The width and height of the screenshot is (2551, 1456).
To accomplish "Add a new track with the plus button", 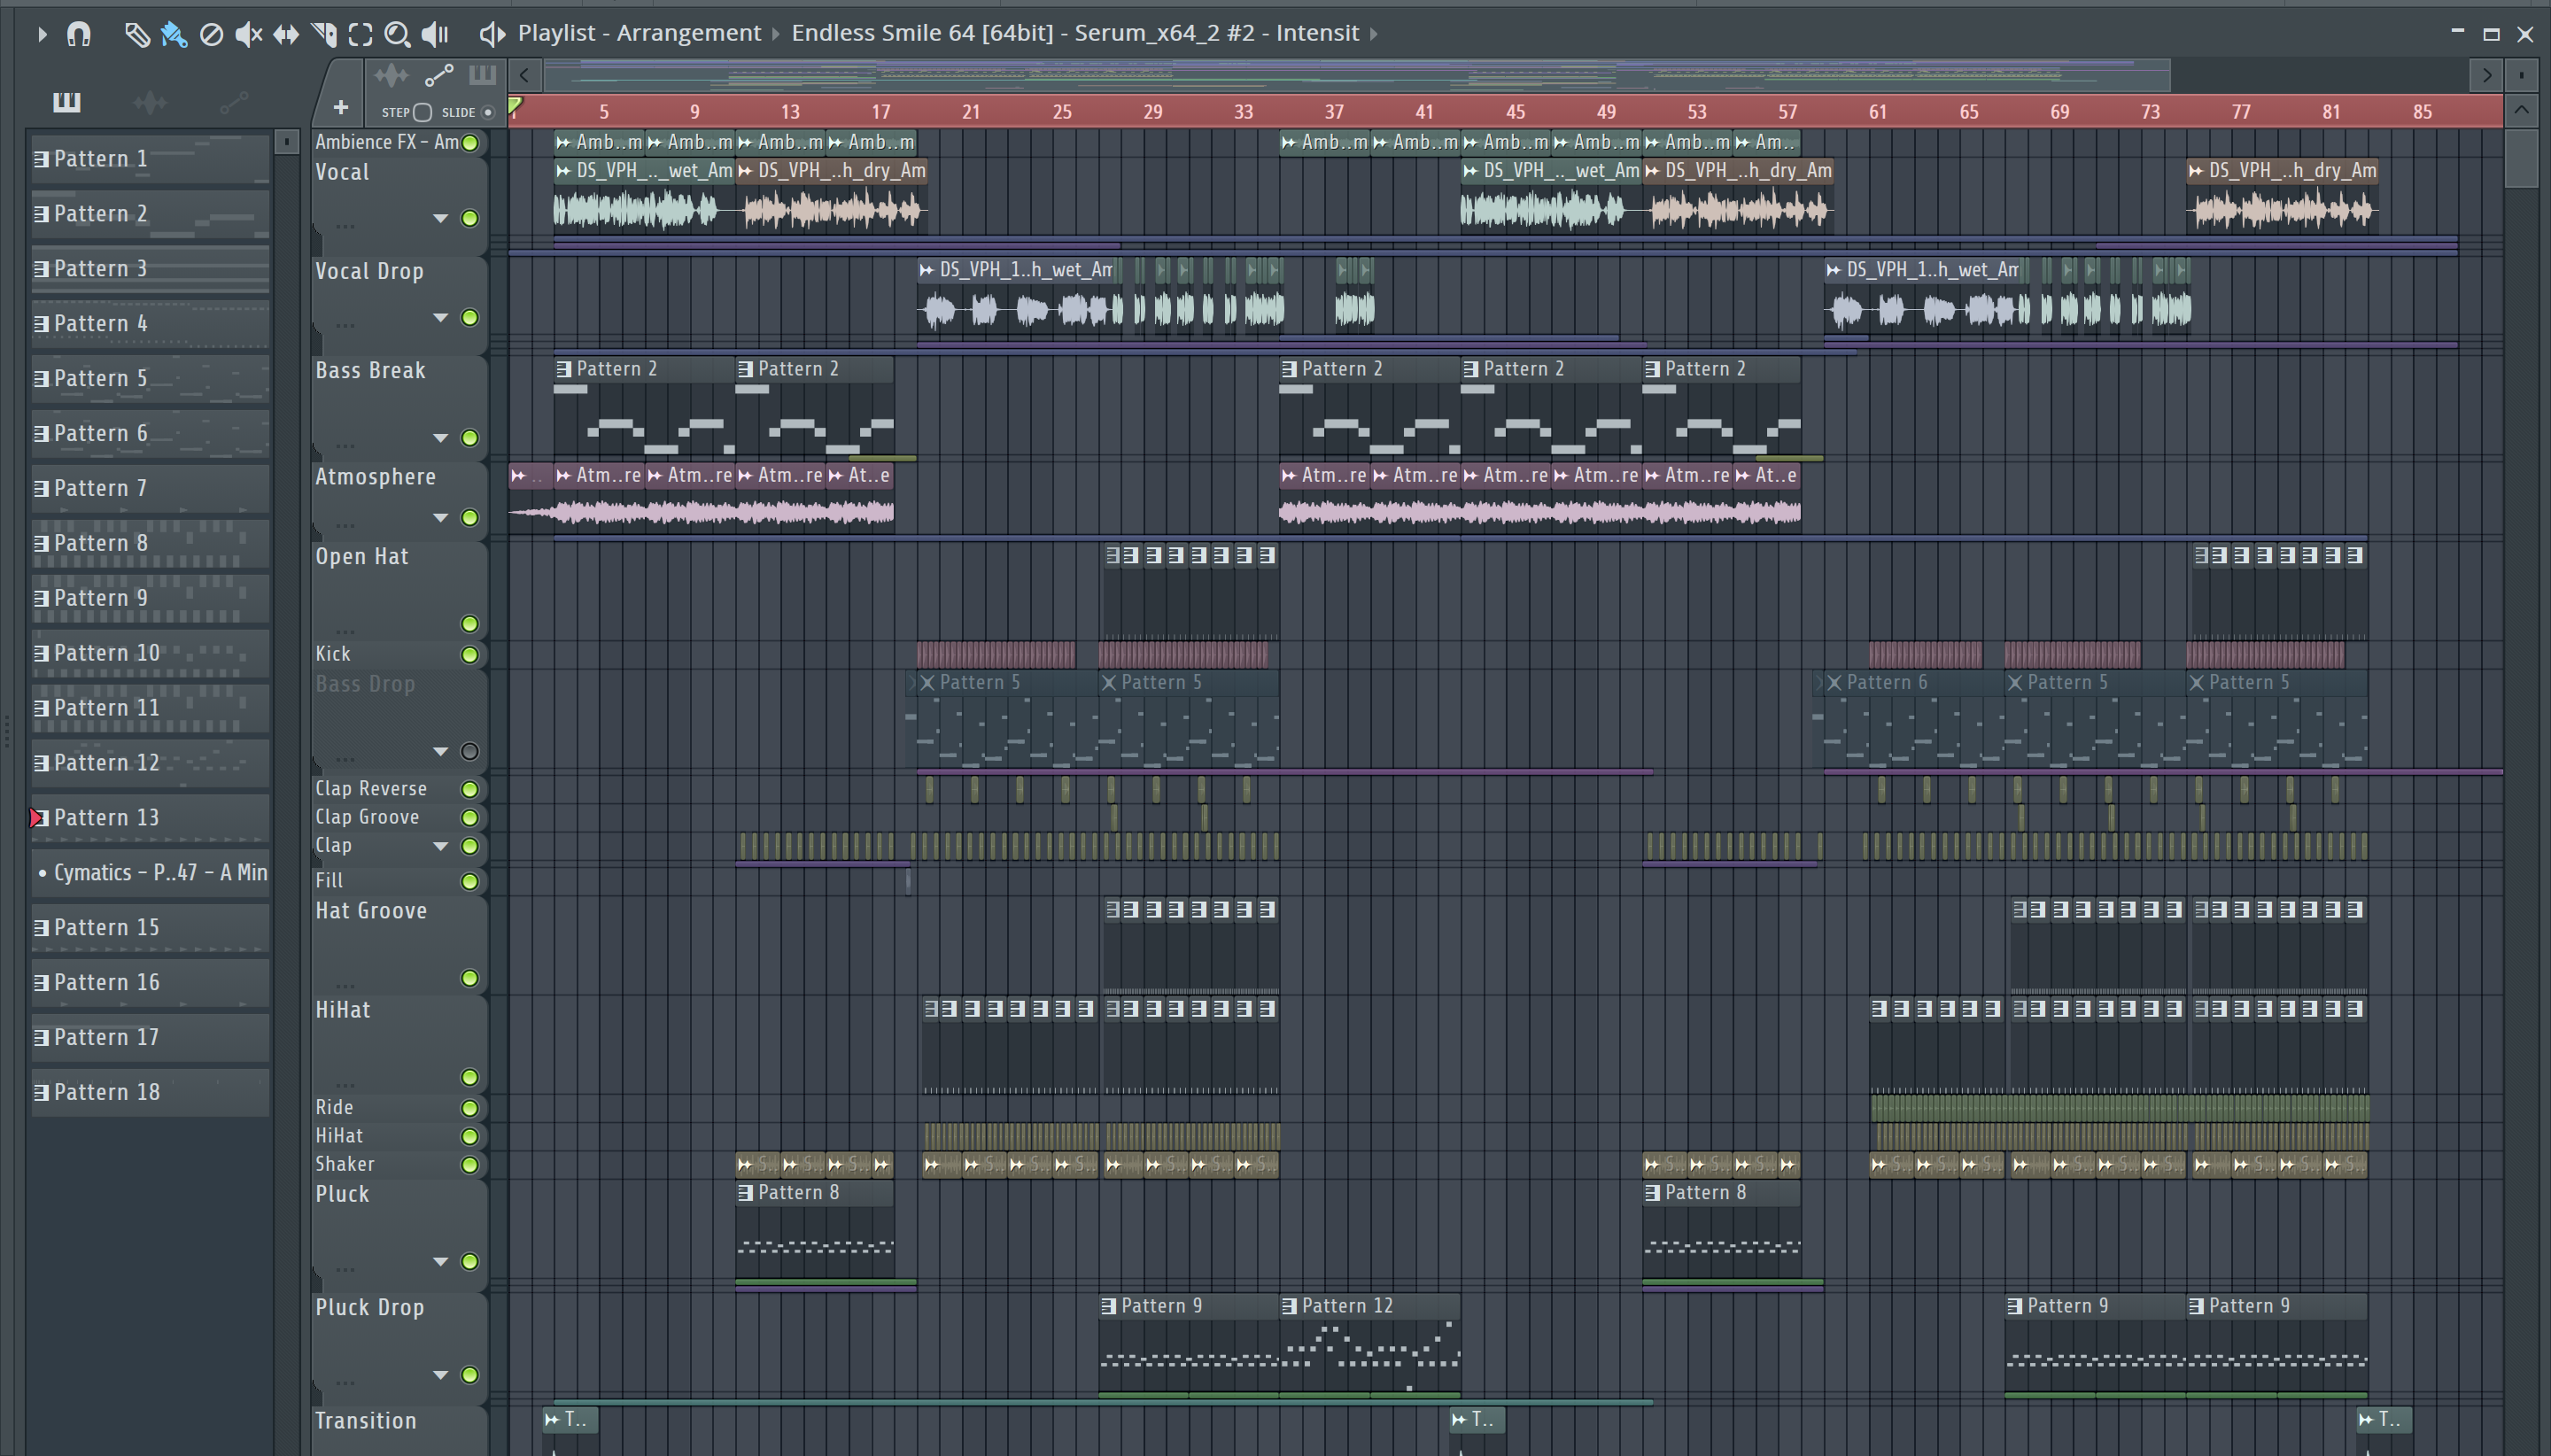I will [340, 107].
